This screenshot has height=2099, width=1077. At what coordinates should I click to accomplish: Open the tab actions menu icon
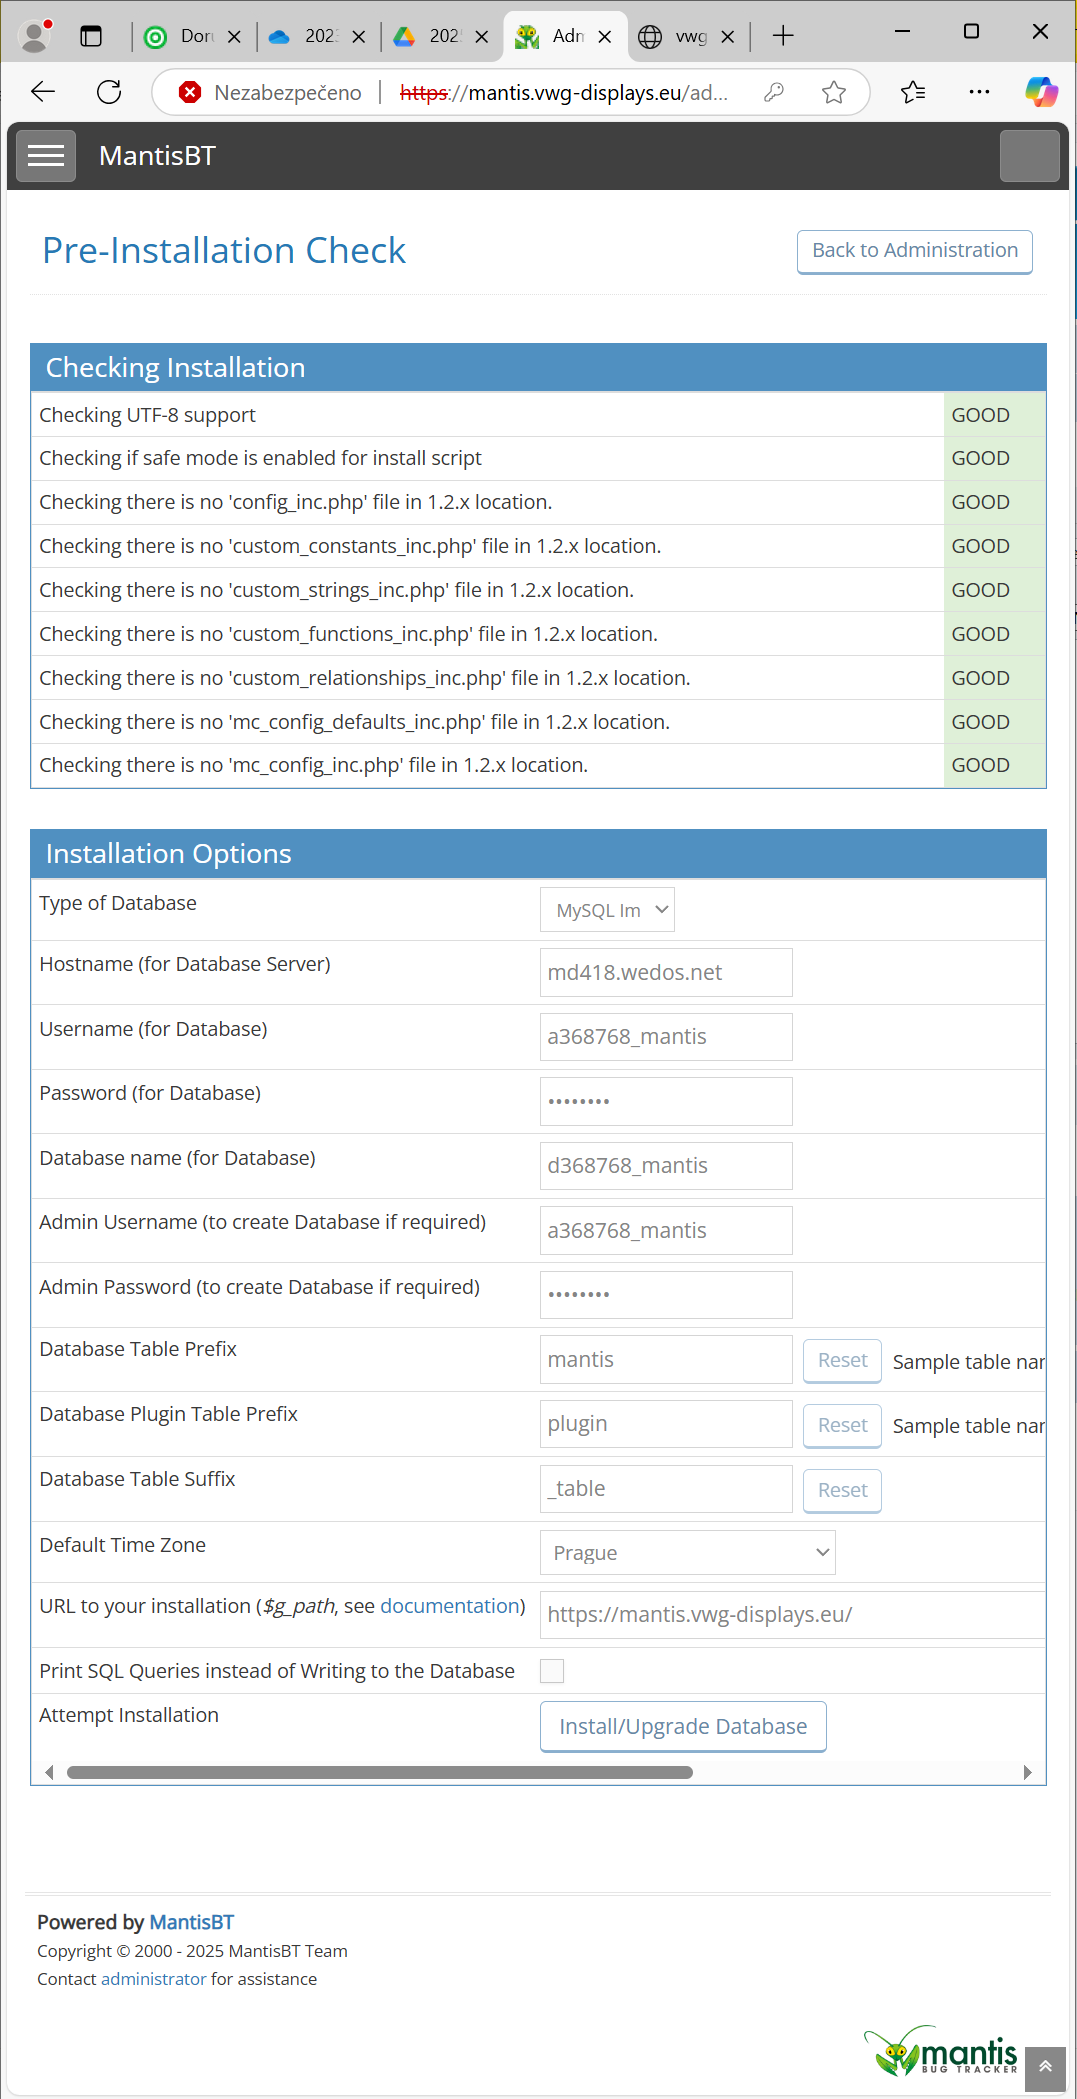(91, 36)
